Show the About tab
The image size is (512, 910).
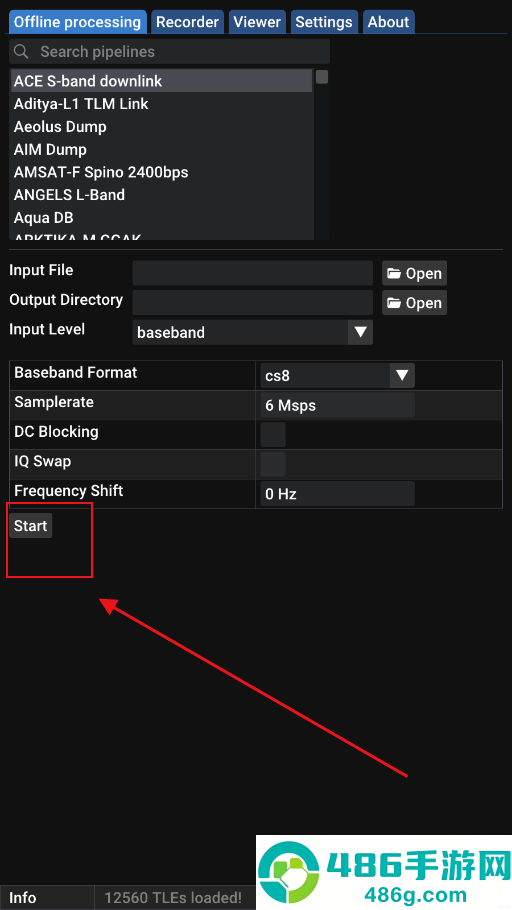(x=388, y=22)
